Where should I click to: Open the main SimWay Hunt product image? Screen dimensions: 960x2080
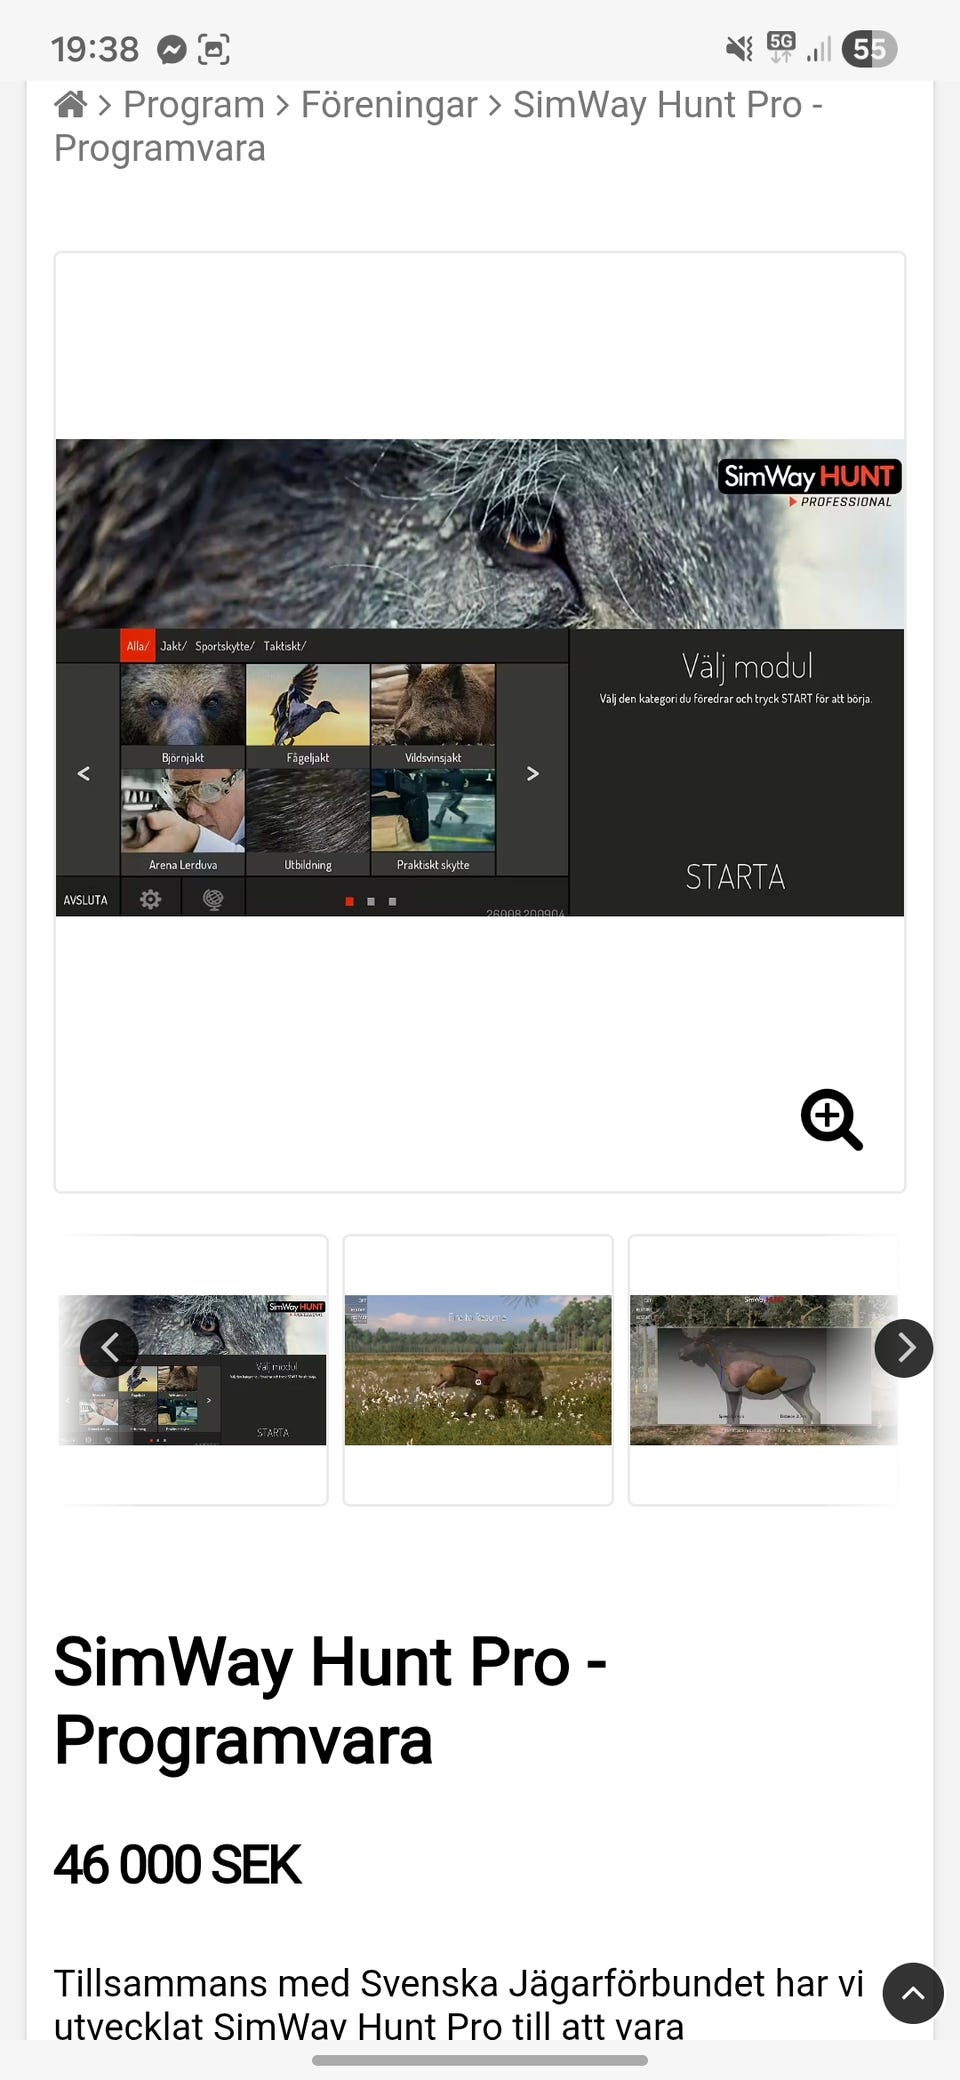pos(480,677)
